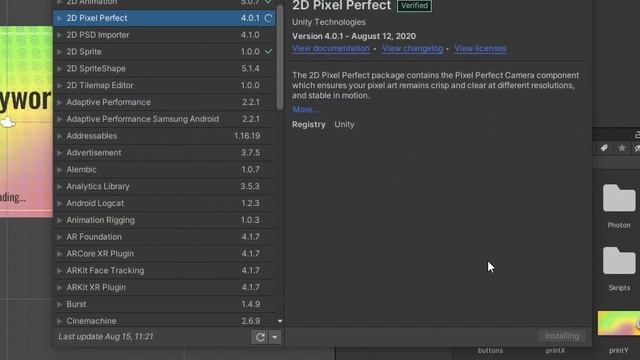Select the Adaptive Performance package
640x360 pixels.
coord(164,102)
